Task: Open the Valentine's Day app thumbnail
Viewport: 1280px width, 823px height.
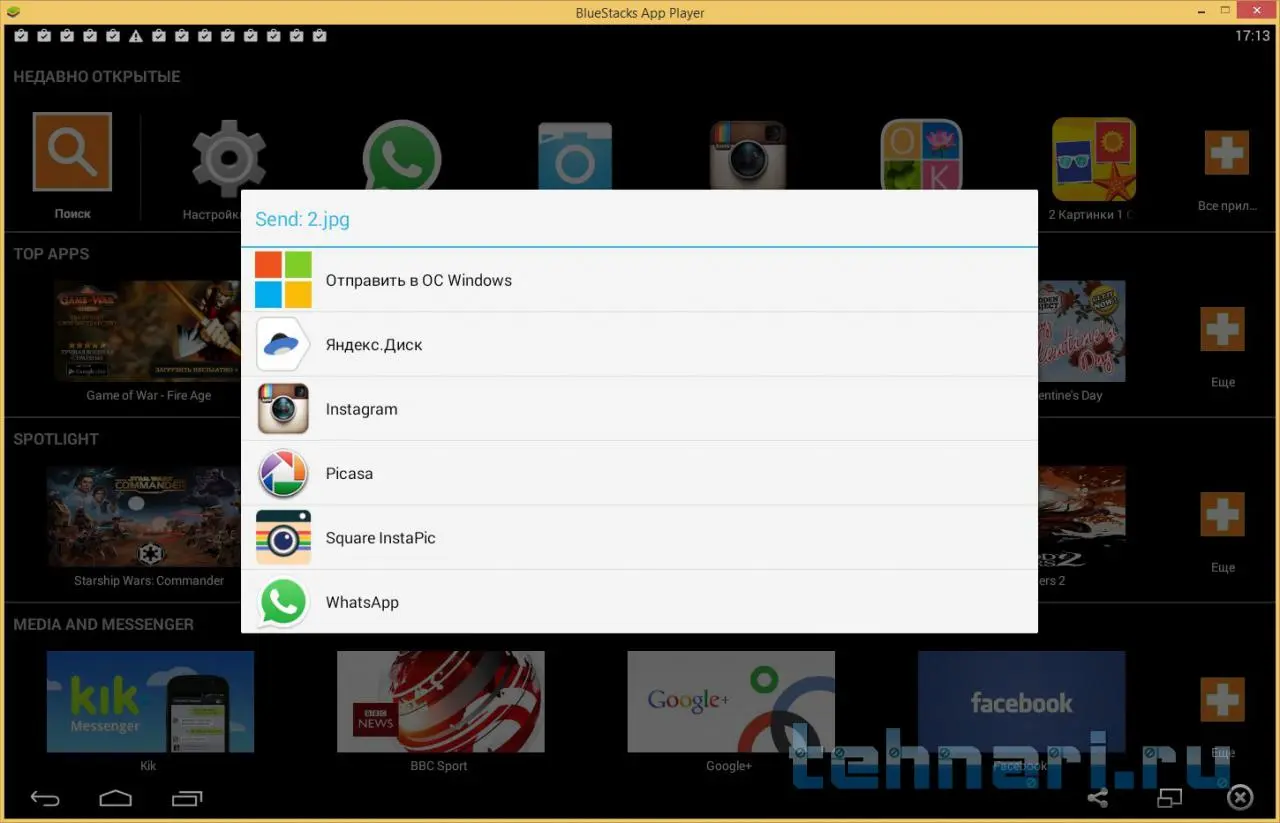Action: coord(1081,331)
